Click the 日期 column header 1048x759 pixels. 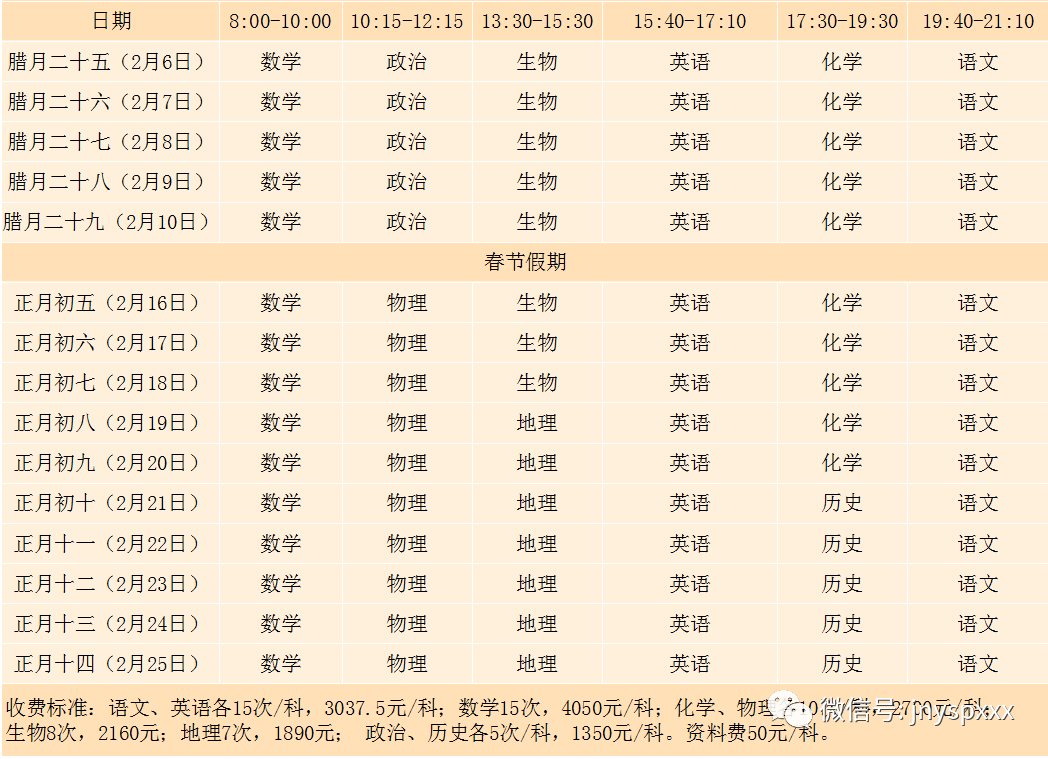[111, 21]
